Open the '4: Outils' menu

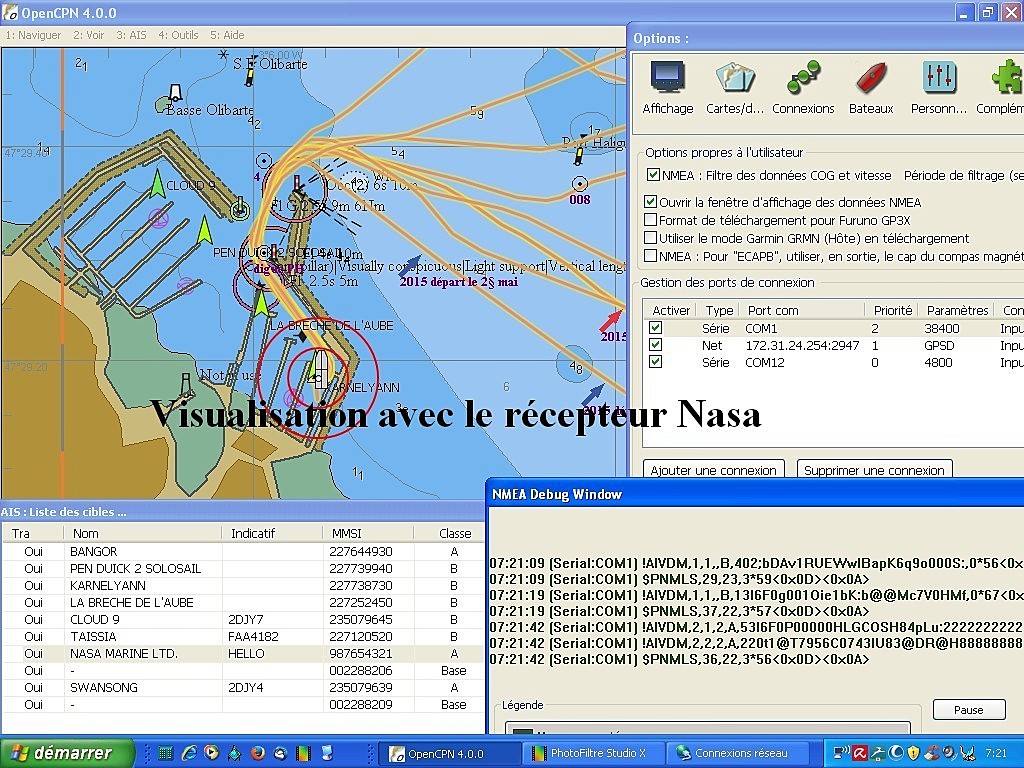tap(178, 35)
